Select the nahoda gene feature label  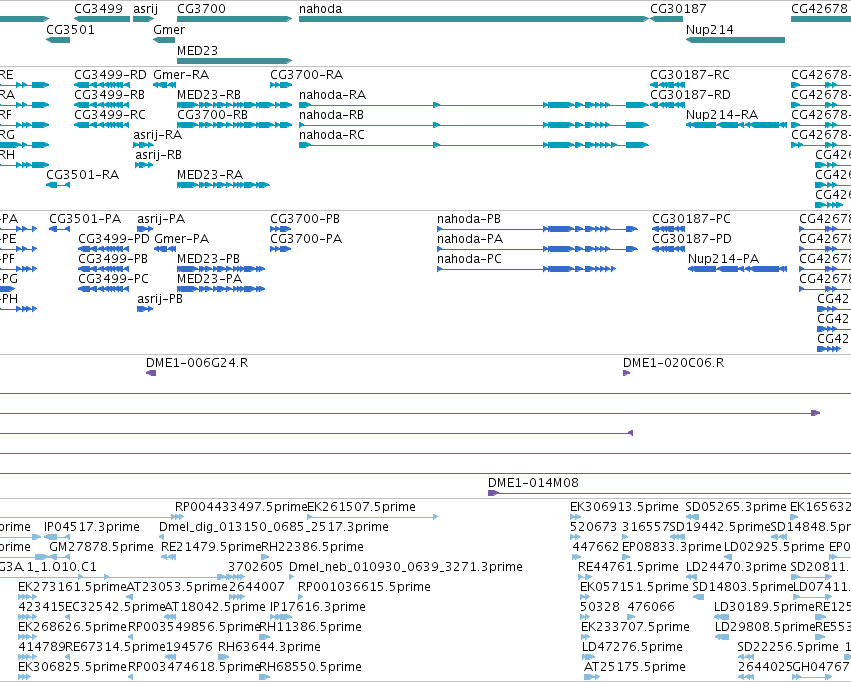pyautogui.click(x=320, y=9)
